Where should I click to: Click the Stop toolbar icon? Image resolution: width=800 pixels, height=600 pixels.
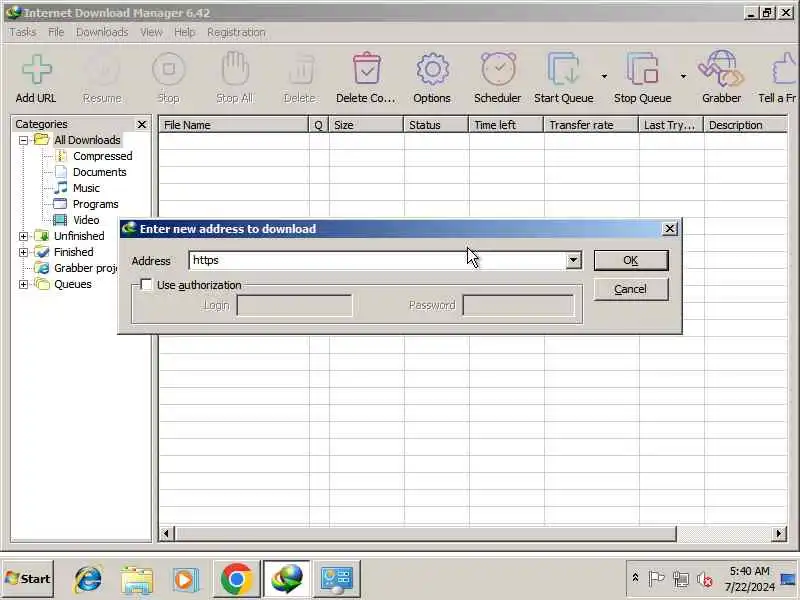tap(168, 69)
